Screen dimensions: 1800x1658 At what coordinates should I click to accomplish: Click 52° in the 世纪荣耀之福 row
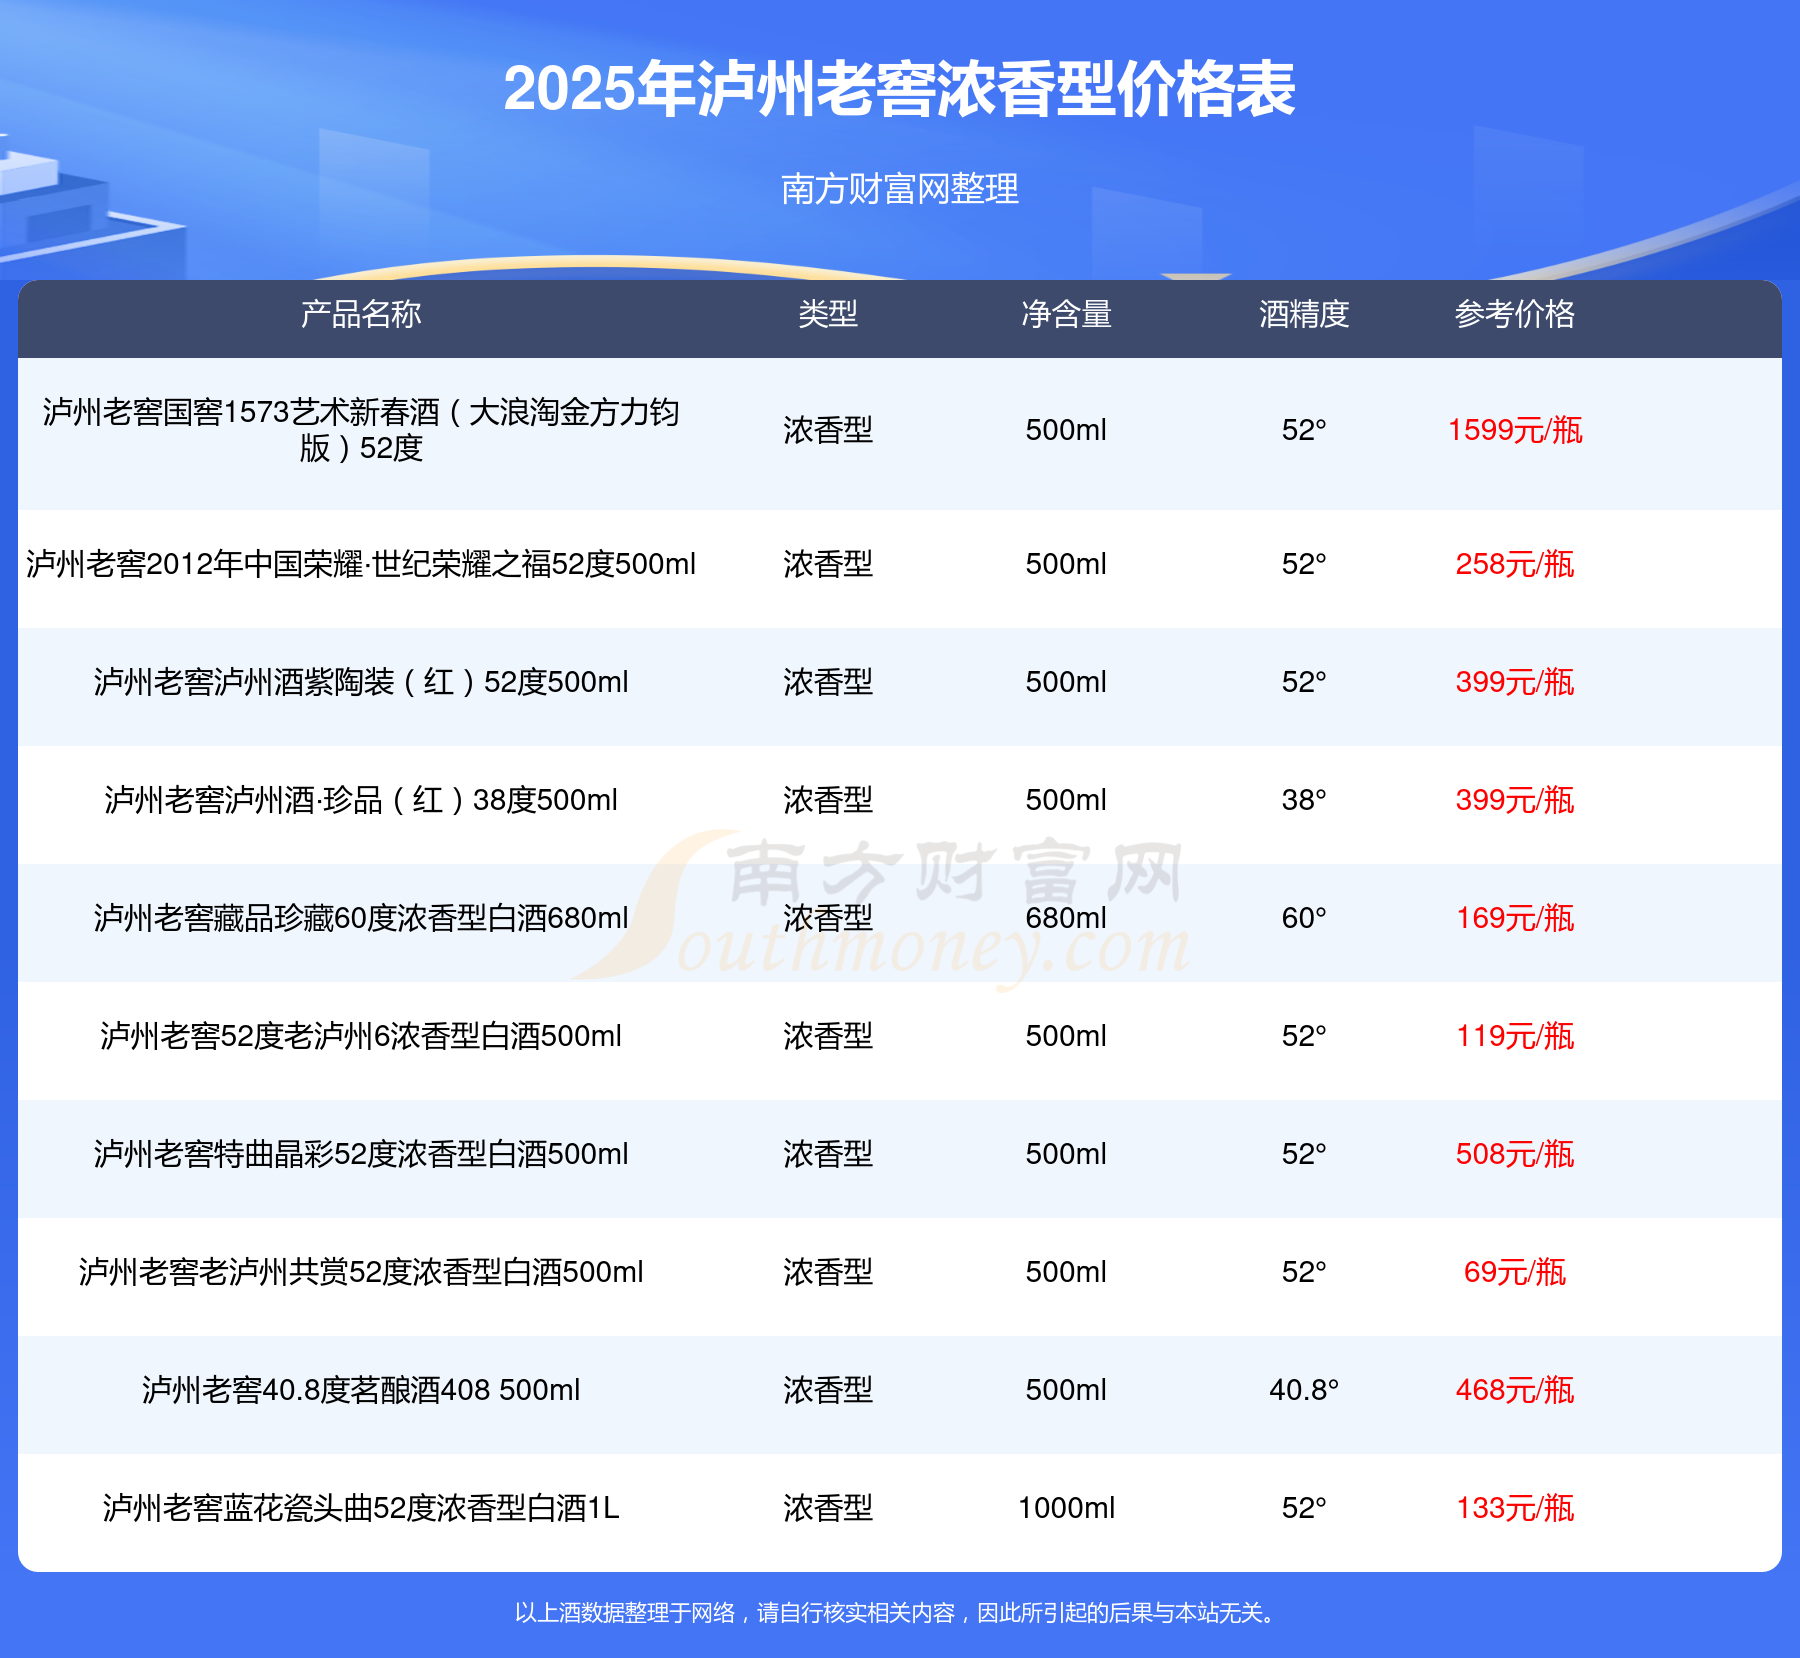pos(1304,564)
